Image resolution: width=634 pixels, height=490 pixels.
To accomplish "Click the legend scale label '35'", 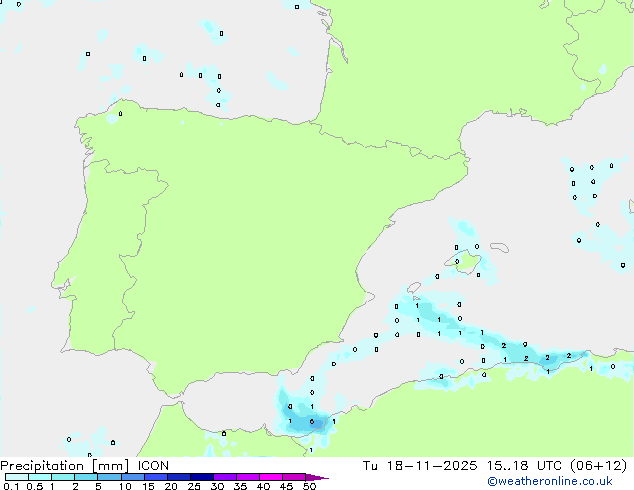I will (240, 486).
